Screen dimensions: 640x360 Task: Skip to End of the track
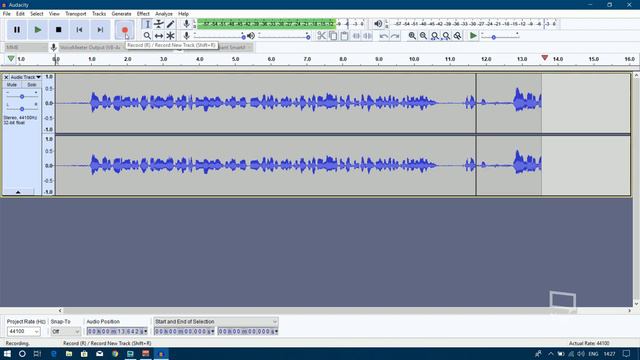tap(100, 30)
